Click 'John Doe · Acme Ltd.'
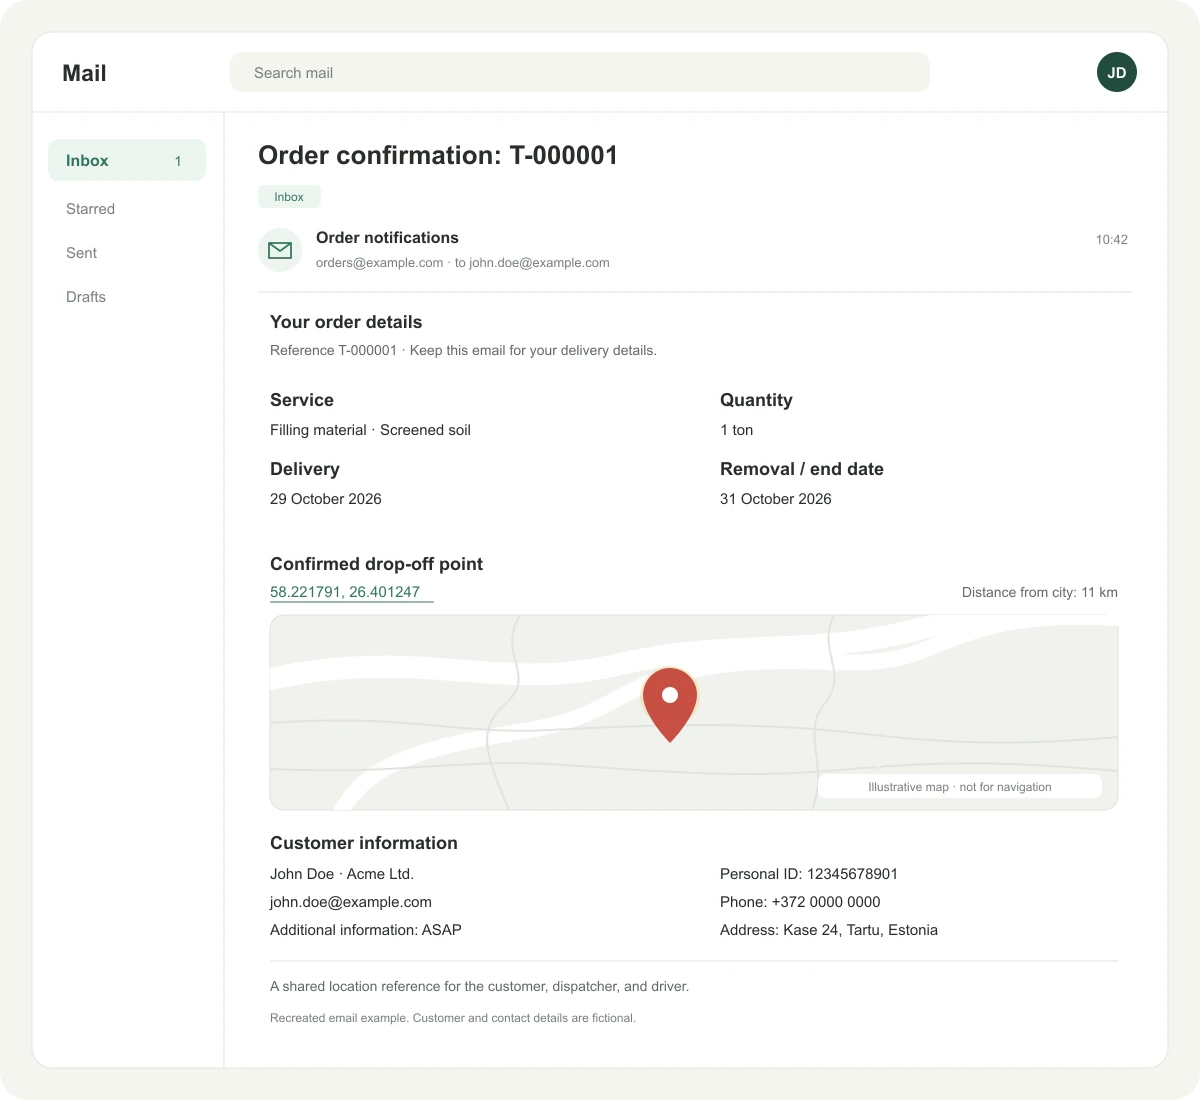Screen dimensions: 1200x1100 tap(342, 874)
